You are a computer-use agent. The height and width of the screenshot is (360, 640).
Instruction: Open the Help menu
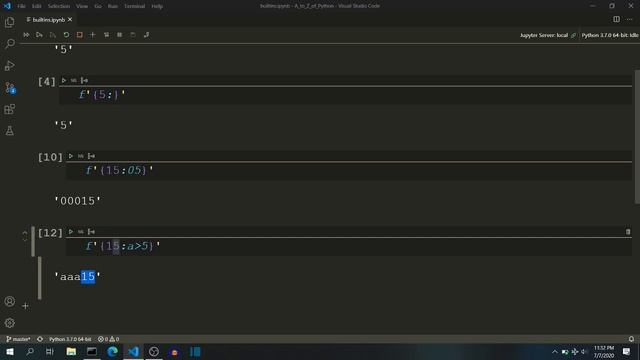click(x=157, y=6)
